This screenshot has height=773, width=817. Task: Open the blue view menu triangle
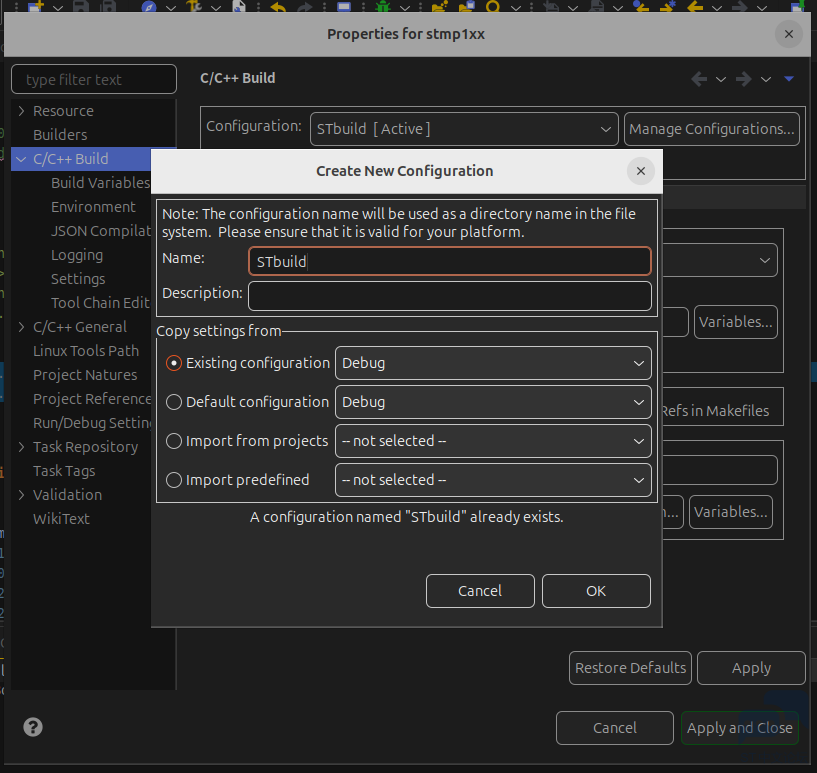pyautogui.click(x=789, y=79)
